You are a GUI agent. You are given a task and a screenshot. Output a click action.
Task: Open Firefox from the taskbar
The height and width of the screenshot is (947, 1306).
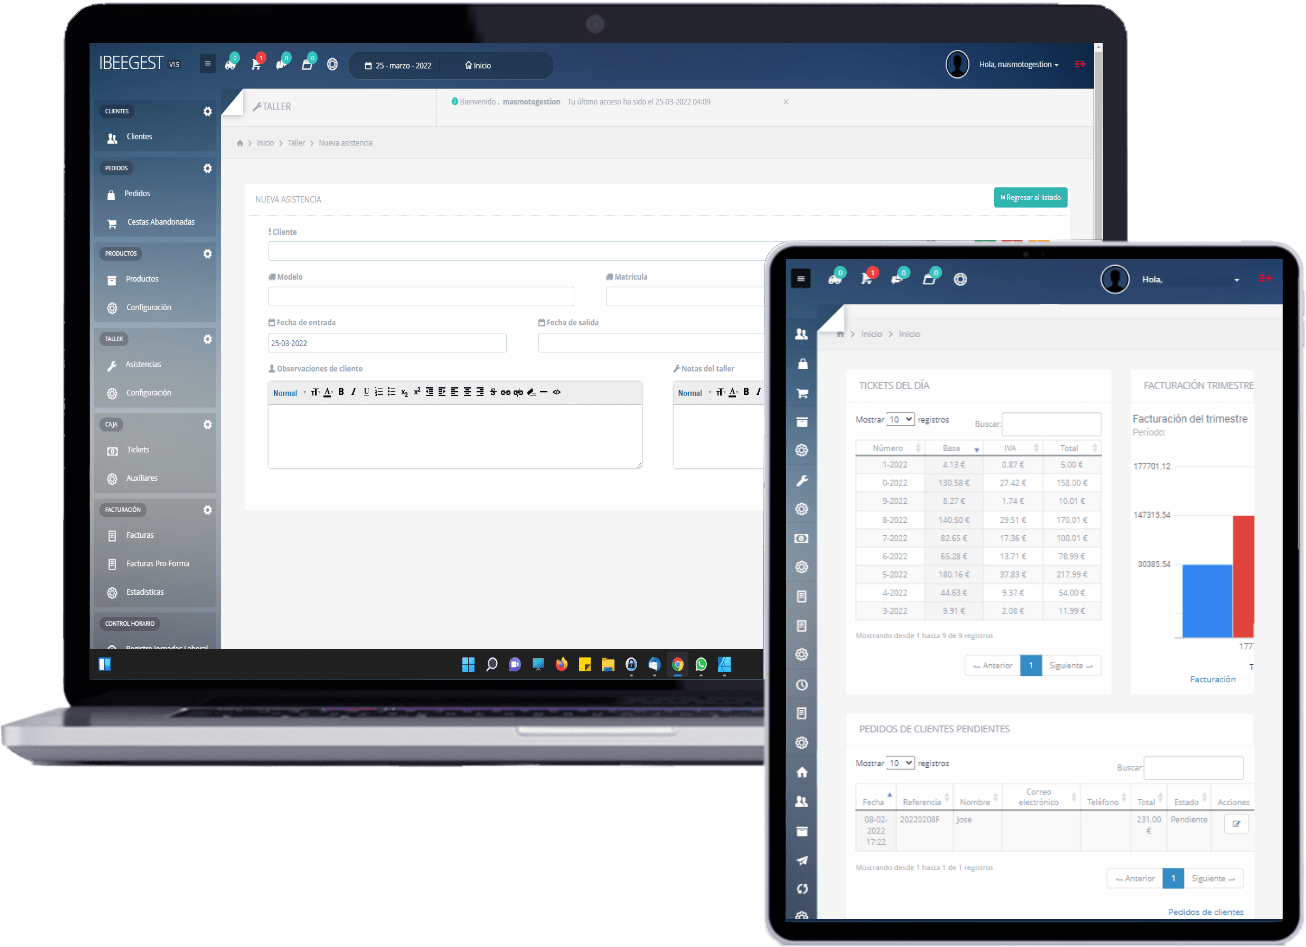click(561, 664)
